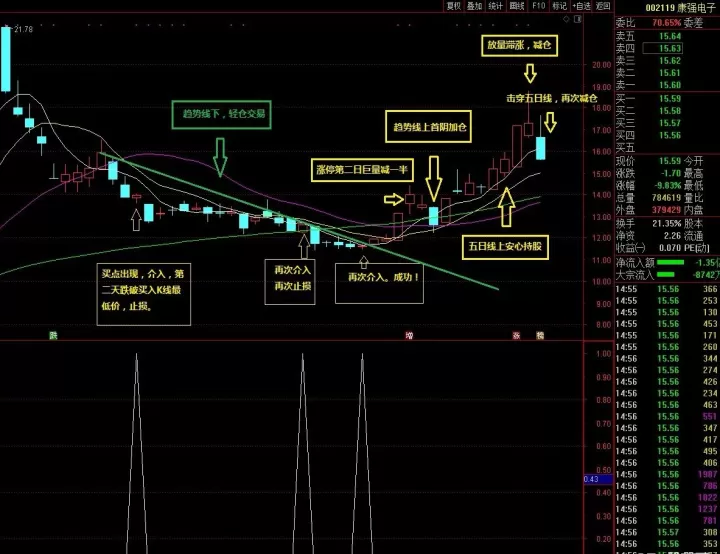Click the stock title 002119 康强电子

[681, 8]
